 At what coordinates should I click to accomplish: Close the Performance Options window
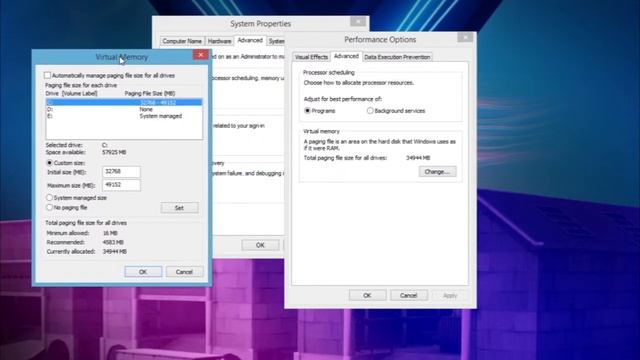pos(465,38)
